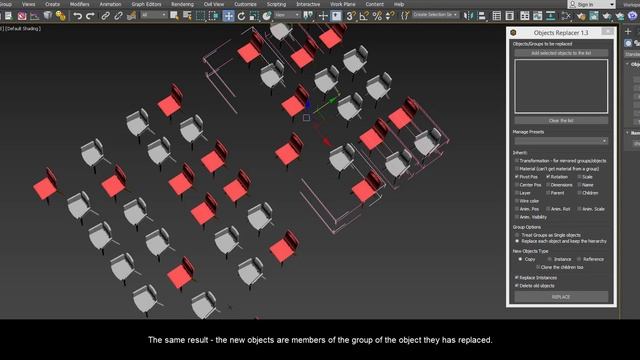Viewport: 640px width, 360px height.
Task: Enable the Scale inherit checkbox
Action: tap(579, 177)
